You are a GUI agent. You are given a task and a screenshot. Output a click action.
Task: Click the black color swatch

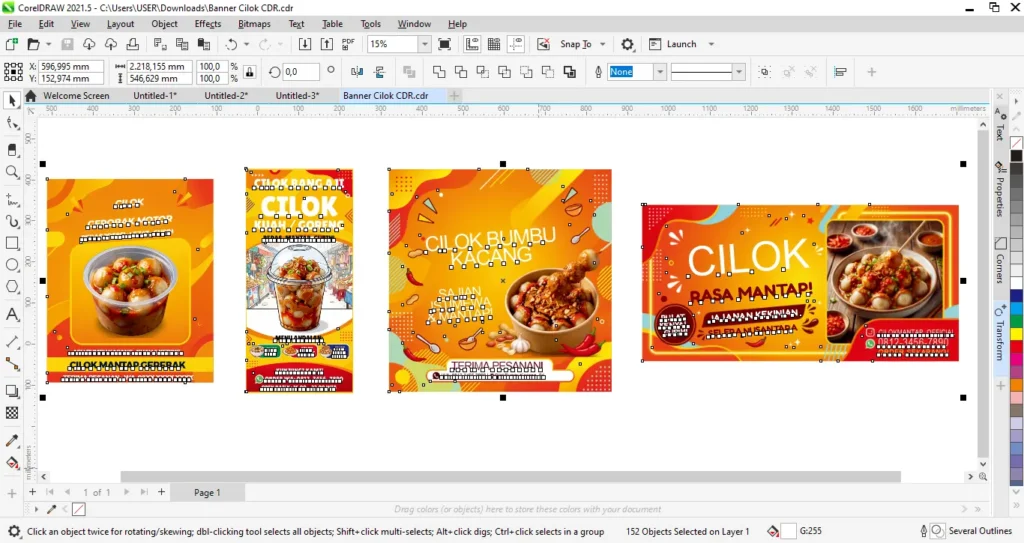pyautogui.click(x=1016, y=156)
